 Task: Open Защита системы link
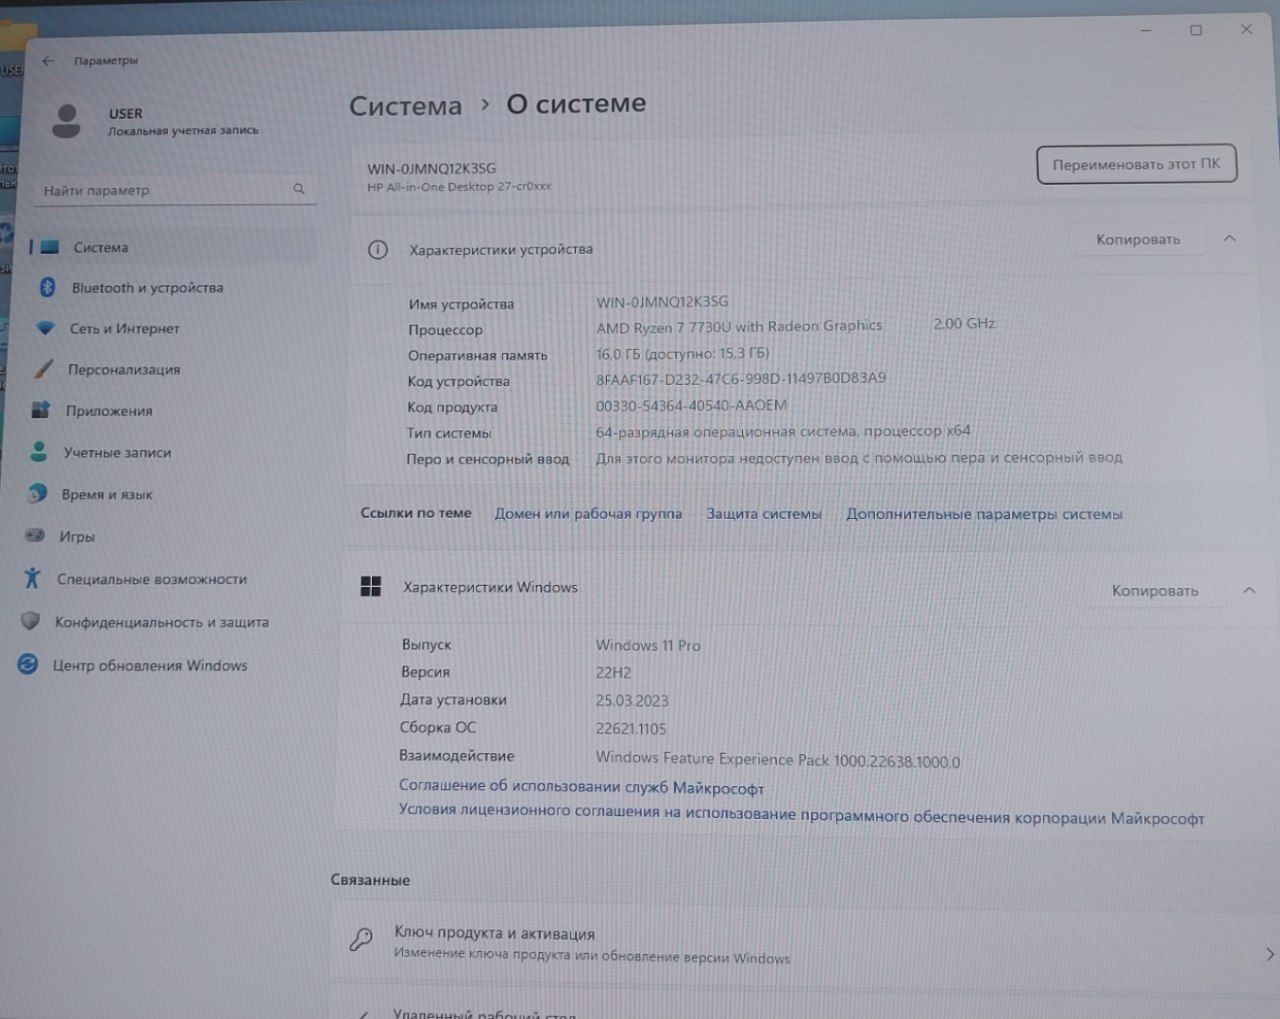(764, 514)
